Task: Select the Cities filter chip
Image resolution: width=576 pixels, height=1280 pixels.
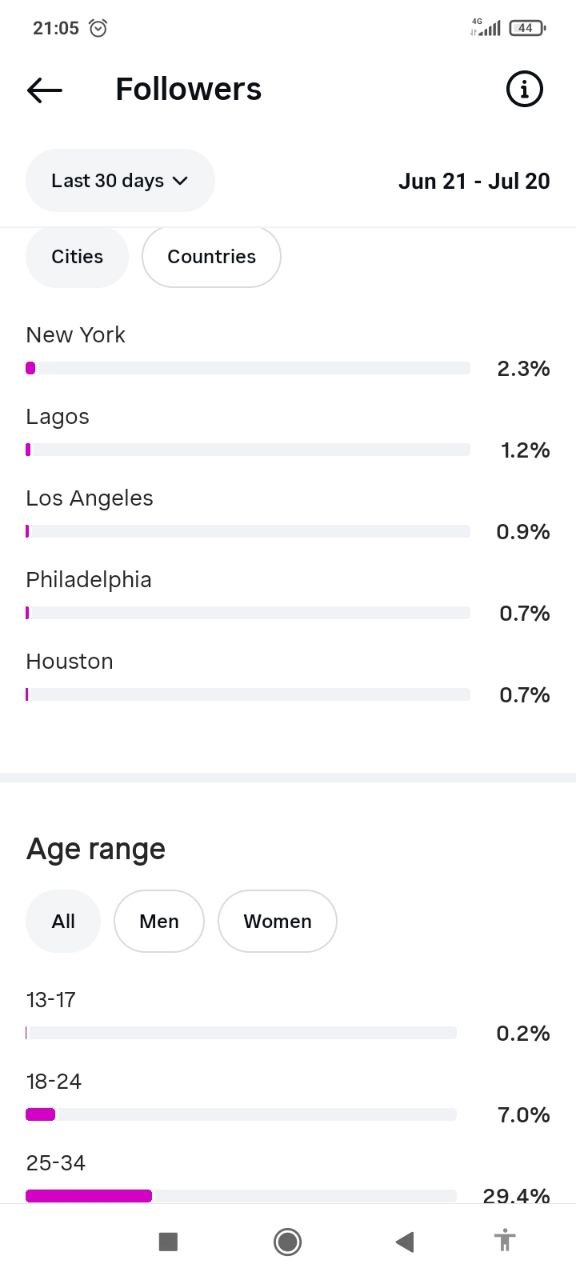Action: point(77,257)
